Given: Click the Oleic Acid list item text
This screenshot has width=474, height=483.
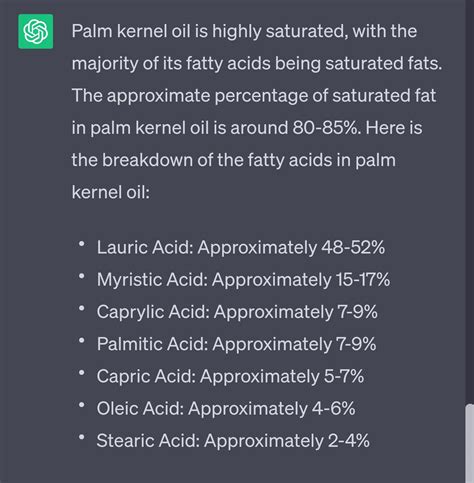Looking at the screenshot, I should click(226, 408).
